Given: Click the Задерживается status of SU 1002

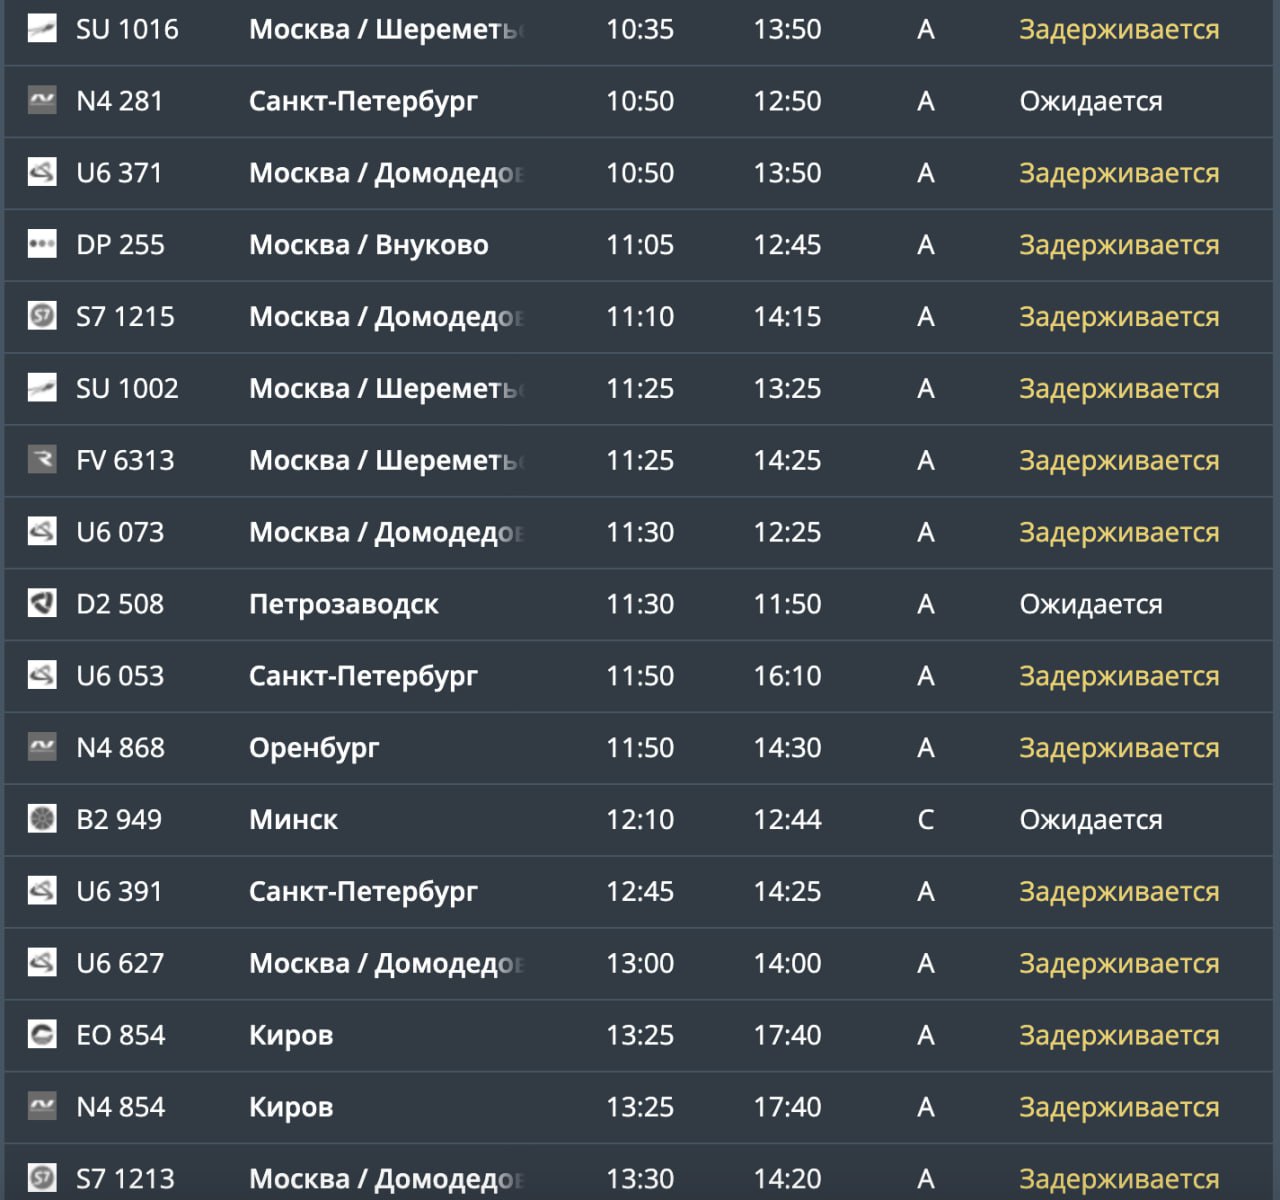Looking at the screenshot, I should (x=1119, y=389).
